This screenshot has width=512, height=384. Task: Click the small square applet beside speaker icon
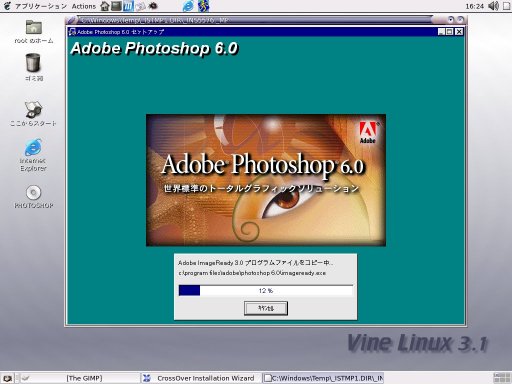tap(506, 6)
